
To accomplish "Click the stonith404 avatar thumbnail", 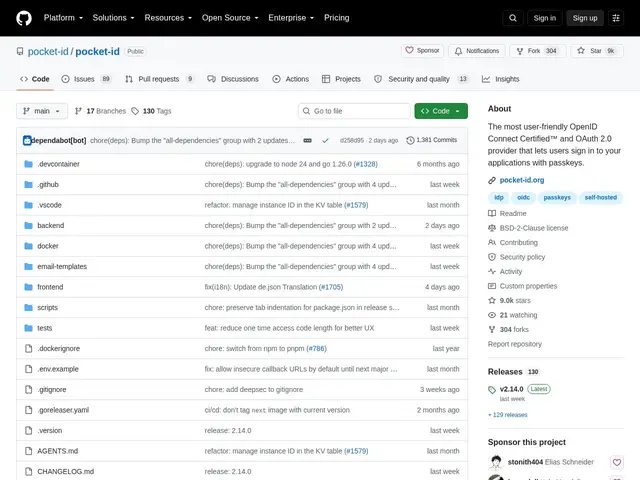I will (x=496, y=462).
